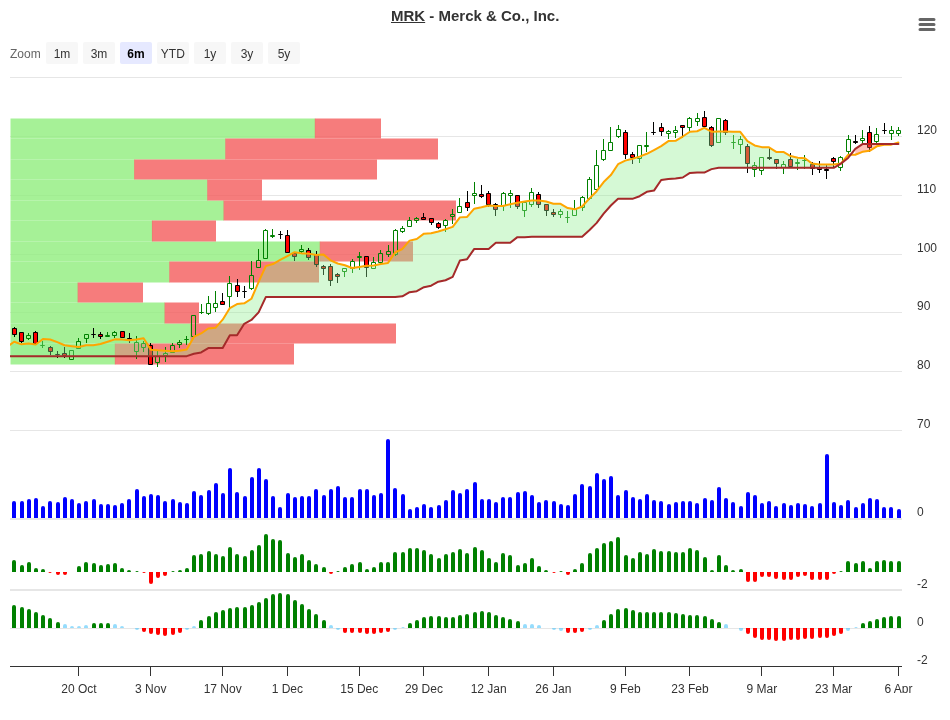Choose the 3y zoom range
The image size is (950, 720).
(247, 53)
